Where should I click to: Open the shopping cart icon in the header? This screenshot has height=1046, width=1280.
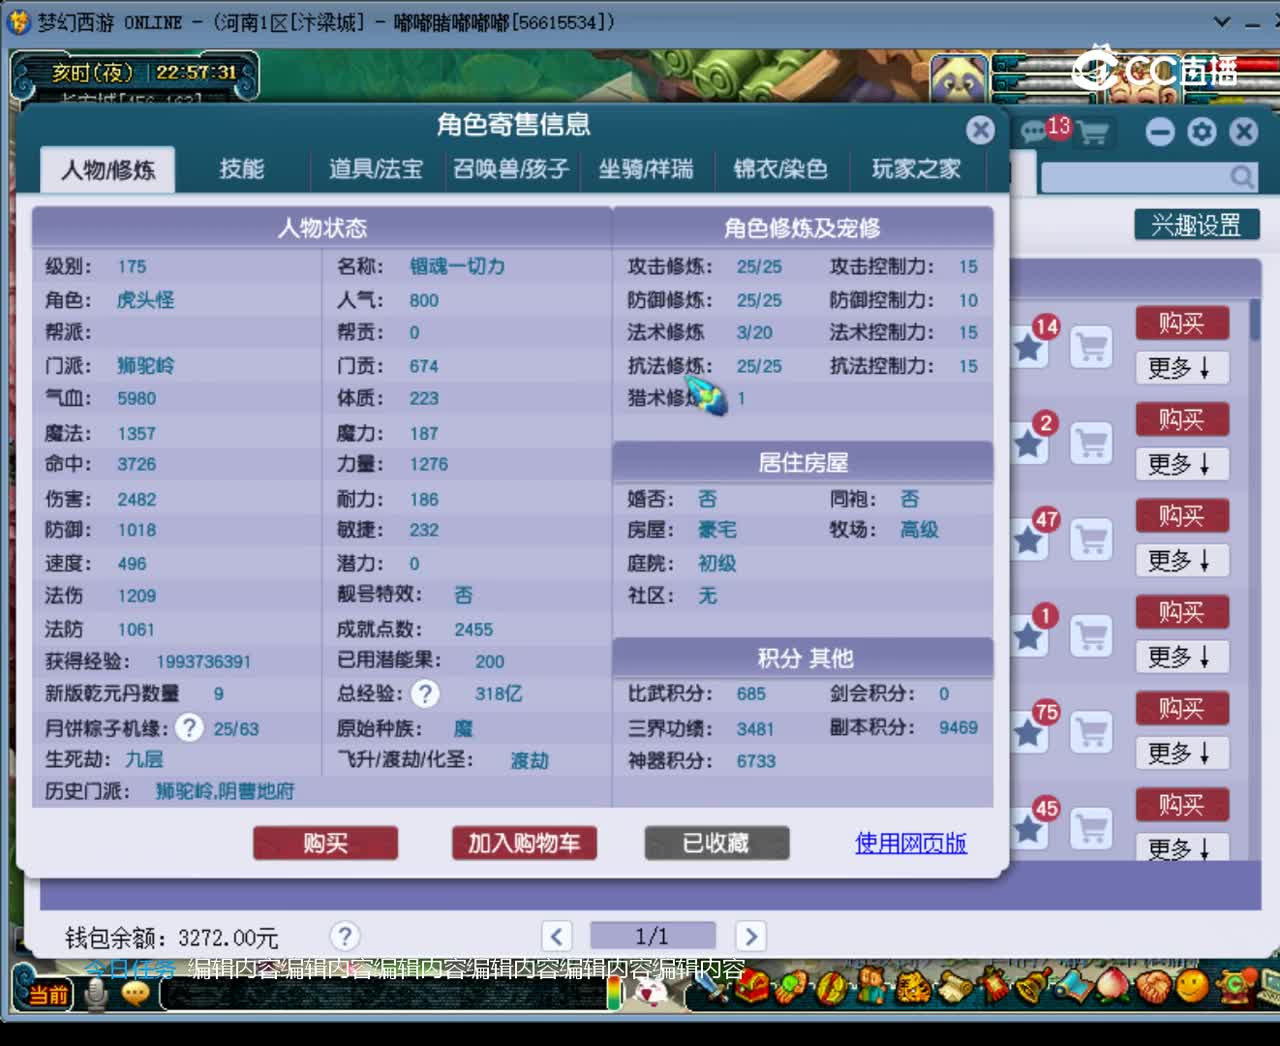[x=1094, y=132]
